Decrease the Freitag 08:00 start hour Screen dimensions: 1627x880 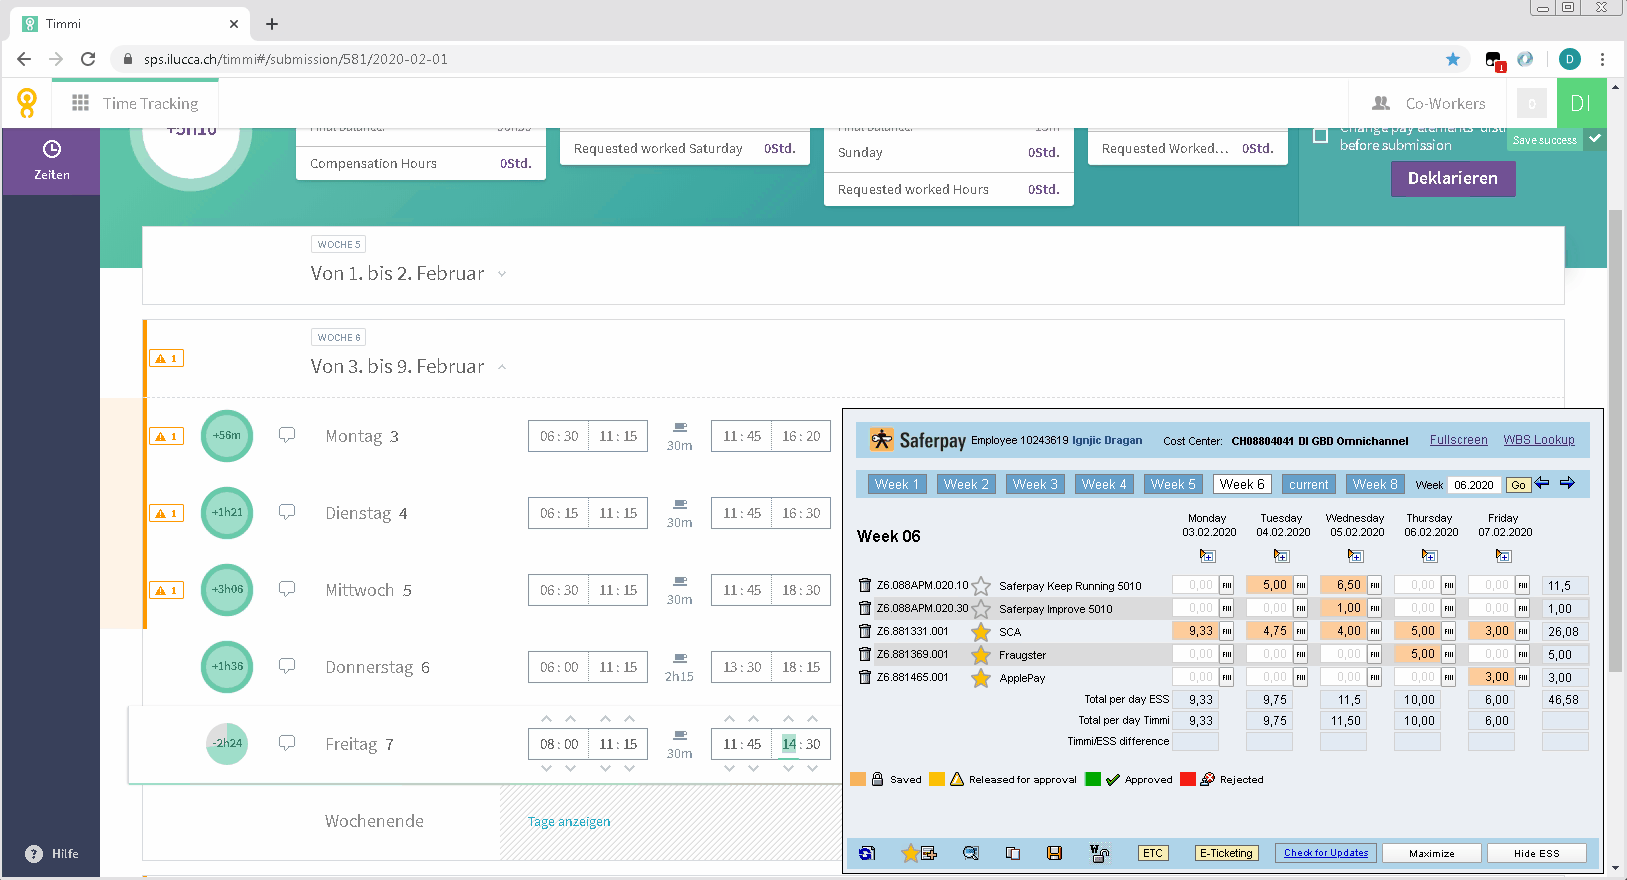pyautogui.click(x=546, y=768)
